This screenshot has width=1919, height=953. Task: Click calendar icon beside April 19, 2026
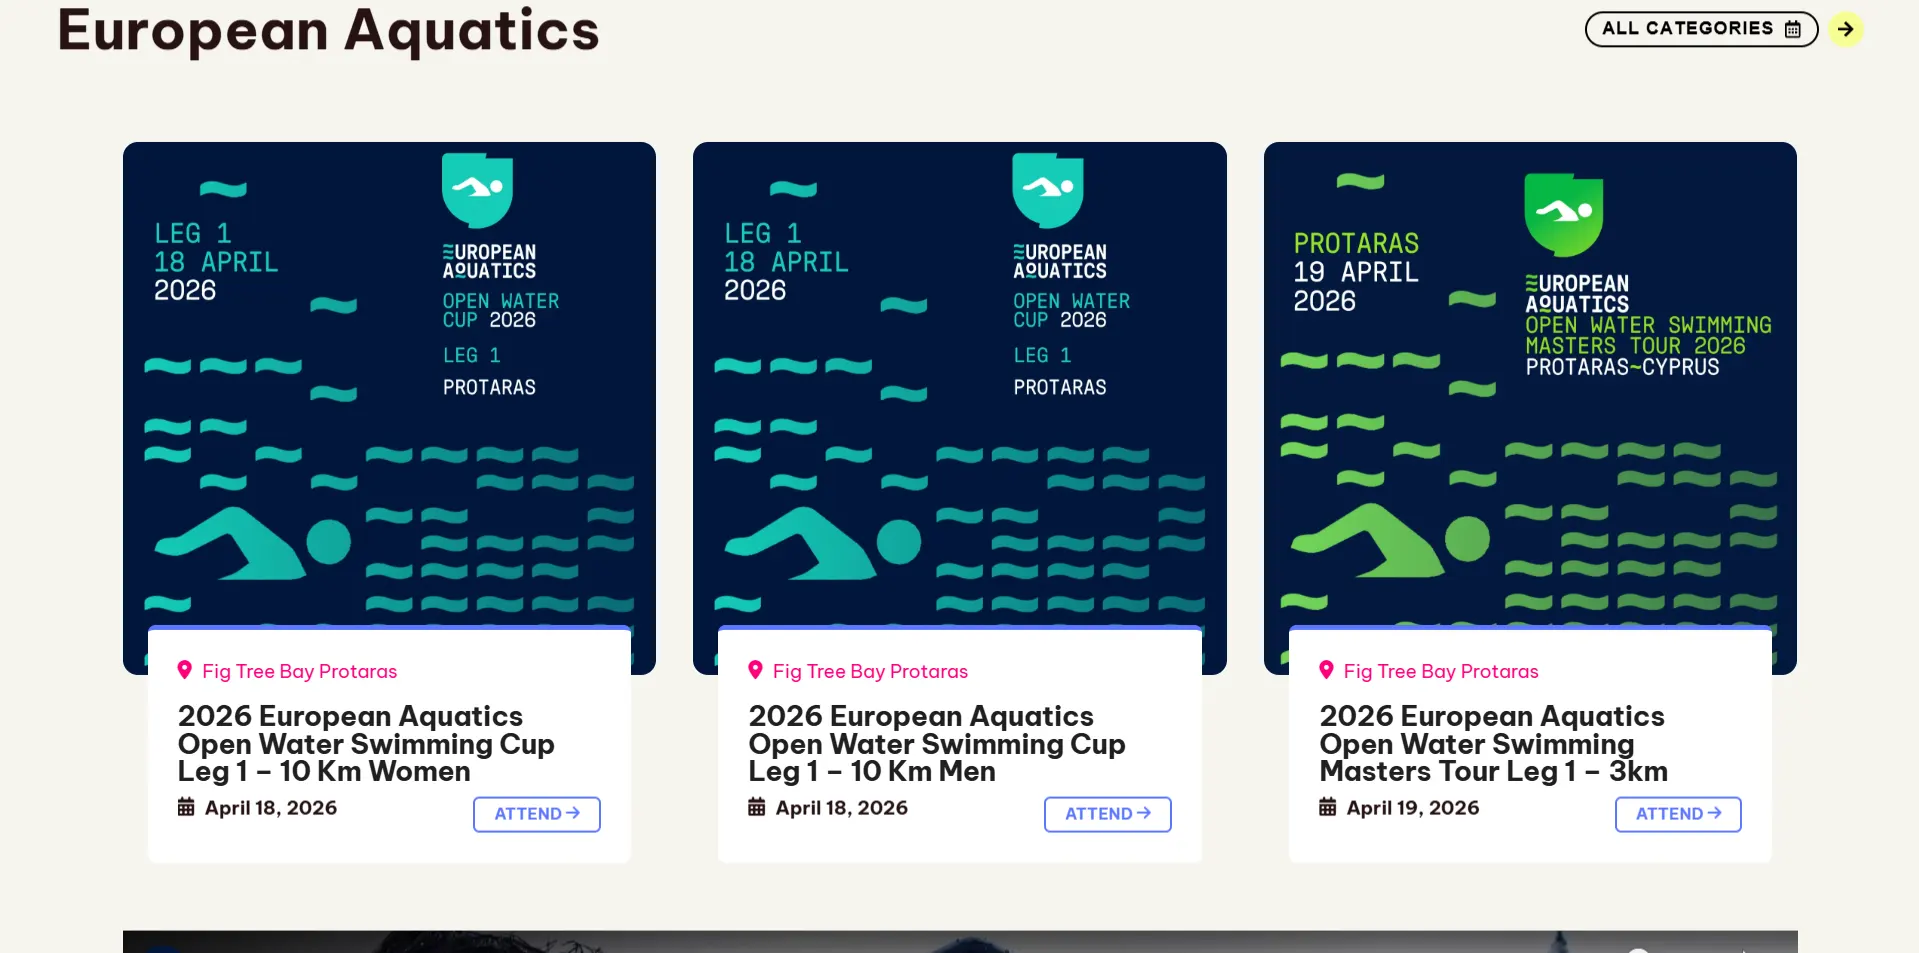click(1327, 807)
